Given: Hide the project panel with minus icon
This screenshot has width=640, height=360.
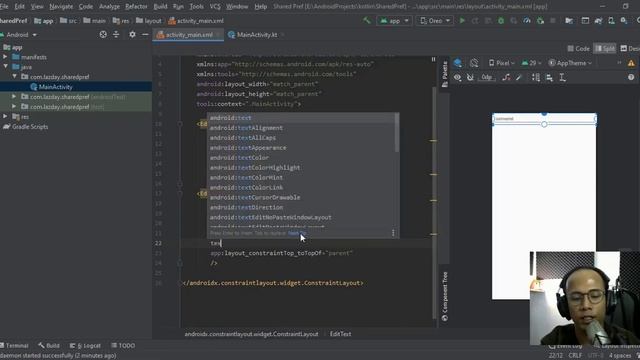Looking at the screenshot, I should pyautogui.click(x=145, y=35).
